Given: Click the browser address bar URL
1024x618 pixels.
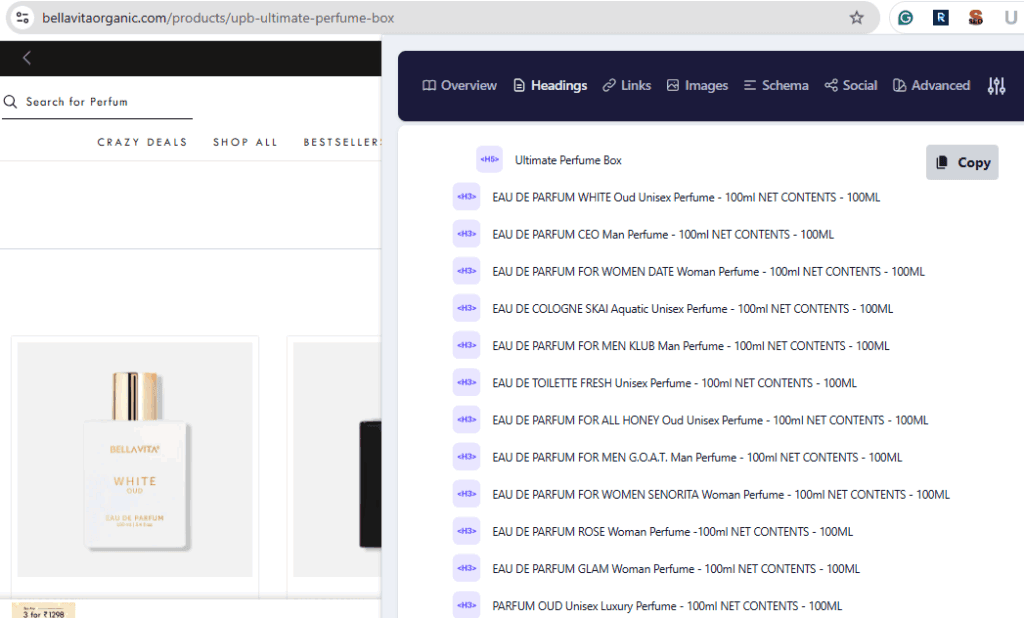Looking at the screenshot, I should (218, 18).
